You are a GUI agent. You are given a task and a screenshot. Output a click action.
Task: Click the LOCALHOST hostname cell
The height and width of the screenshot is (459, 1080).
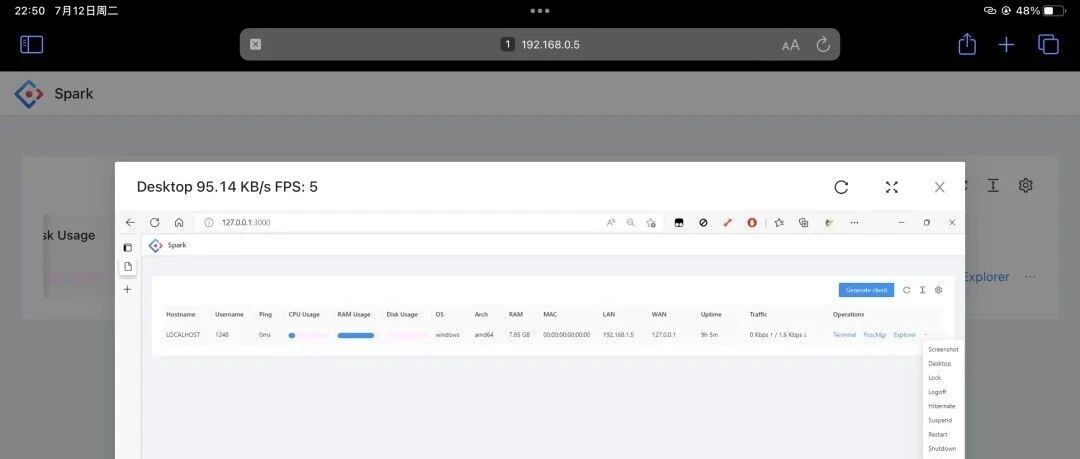[x=183, y=335]
